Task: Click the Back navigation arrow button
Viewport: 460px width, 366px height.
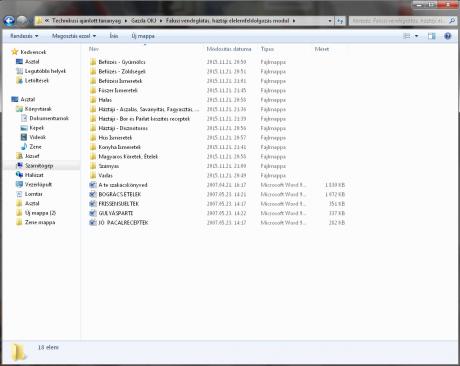Action: coord(9,21)
